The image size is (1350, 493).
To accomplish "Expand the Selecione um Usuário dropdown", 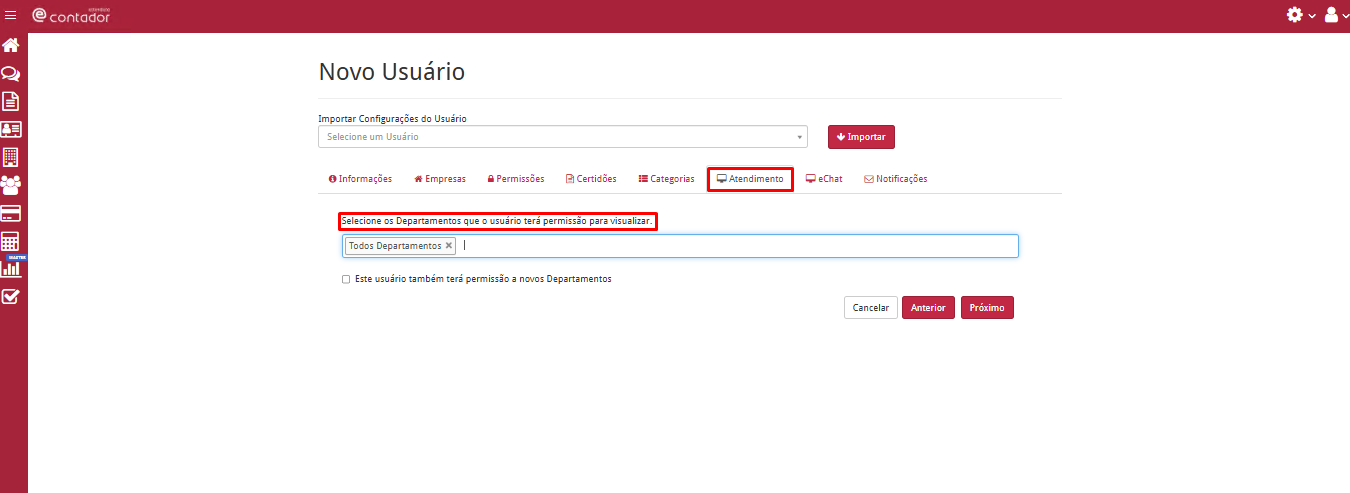I will [x=563, y=136].
